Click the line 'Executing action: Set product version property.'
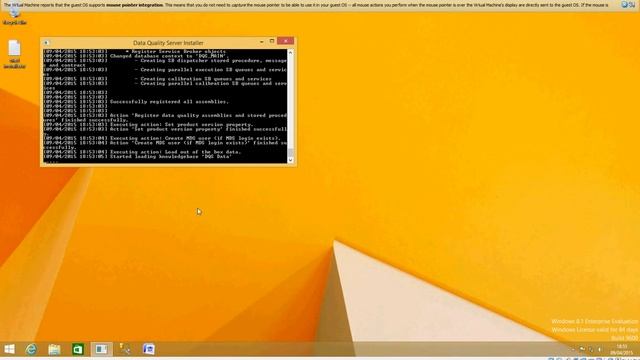 pos(181,124)
